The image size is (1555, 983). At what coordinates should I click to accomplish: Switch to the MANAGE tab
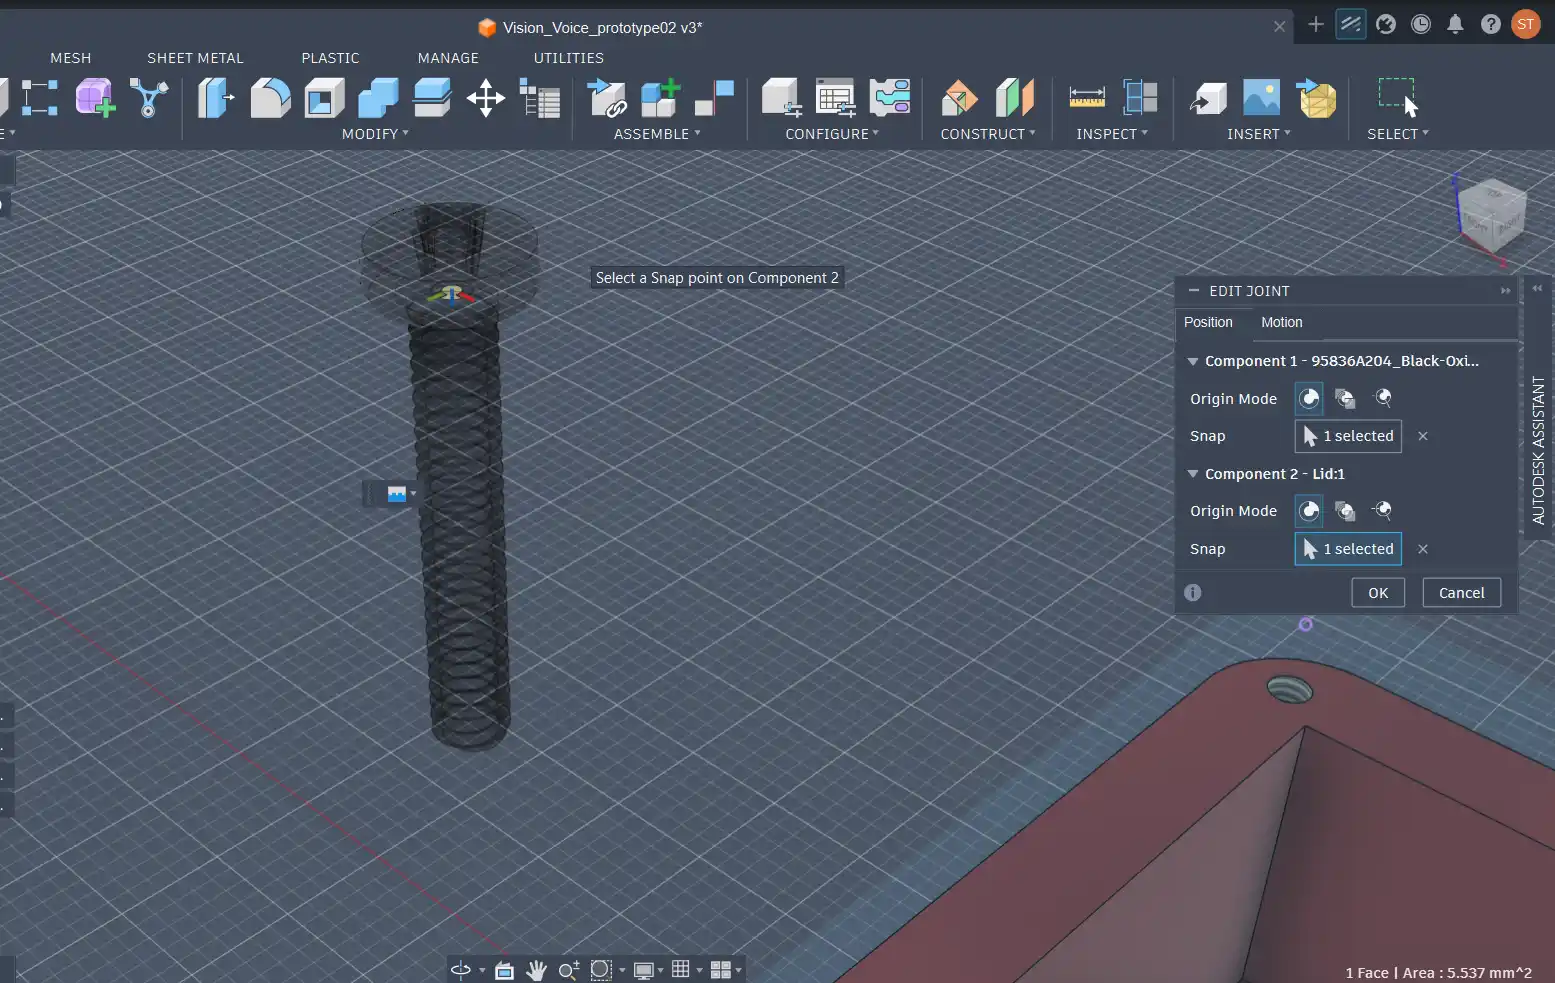448,58
